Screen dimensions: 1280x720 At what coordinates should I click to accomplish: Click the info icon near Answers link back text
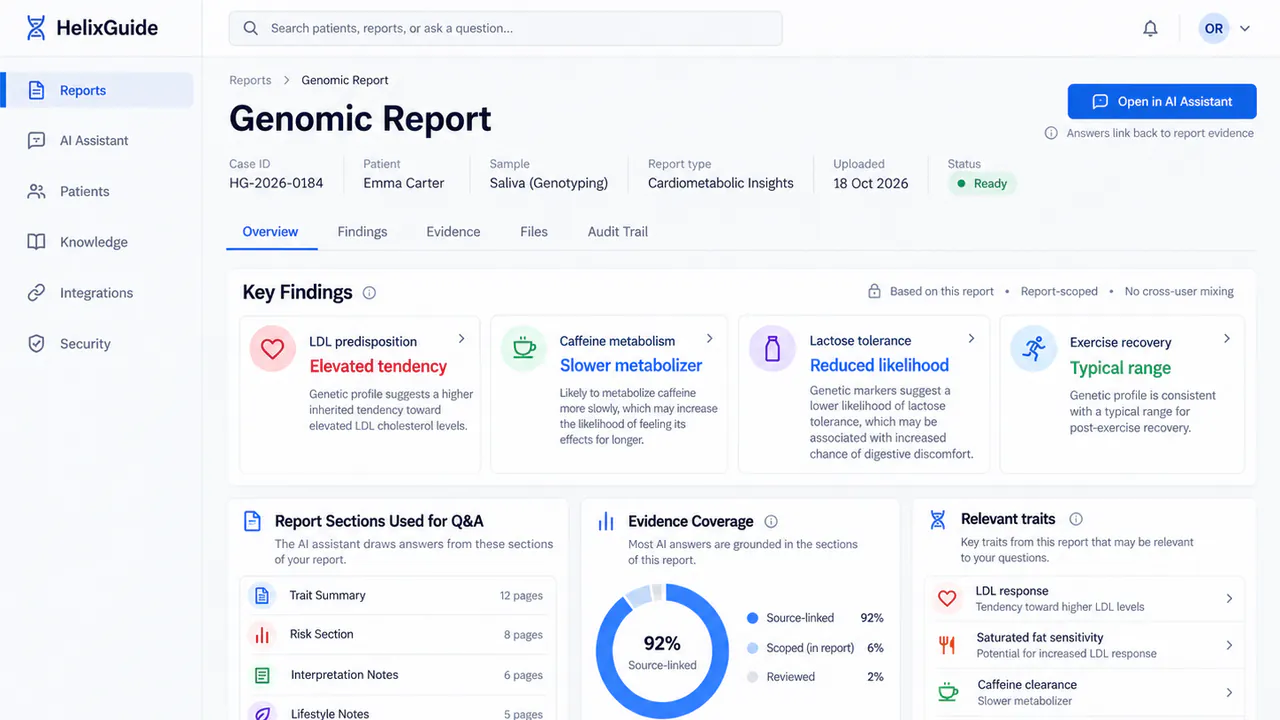[1051, 133]
